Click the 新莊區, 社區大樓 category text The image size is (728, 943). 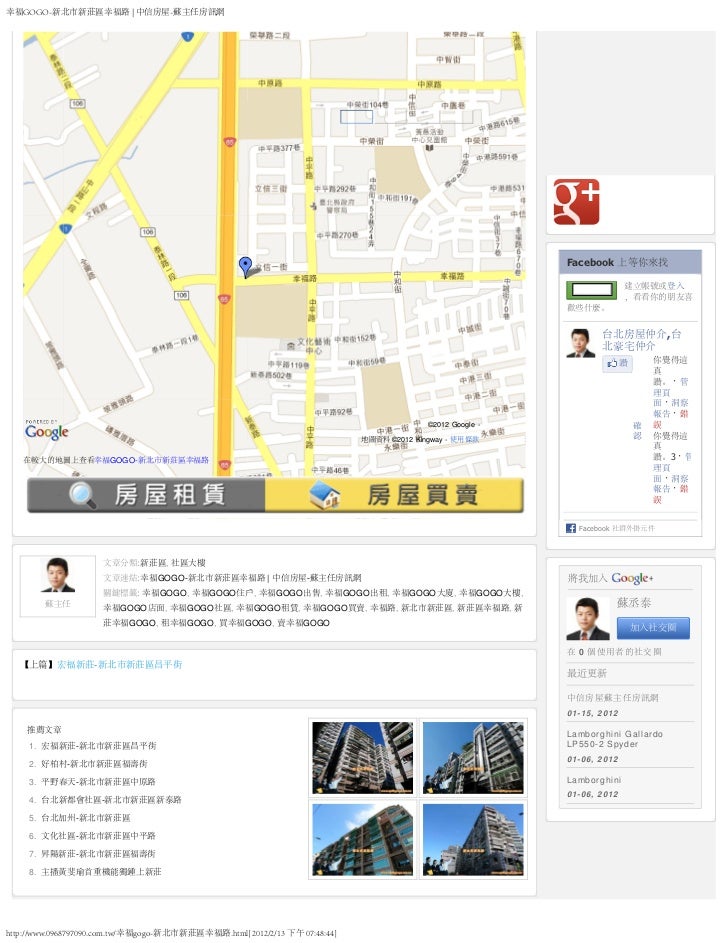pyautogui.click(x=173, y=563)
